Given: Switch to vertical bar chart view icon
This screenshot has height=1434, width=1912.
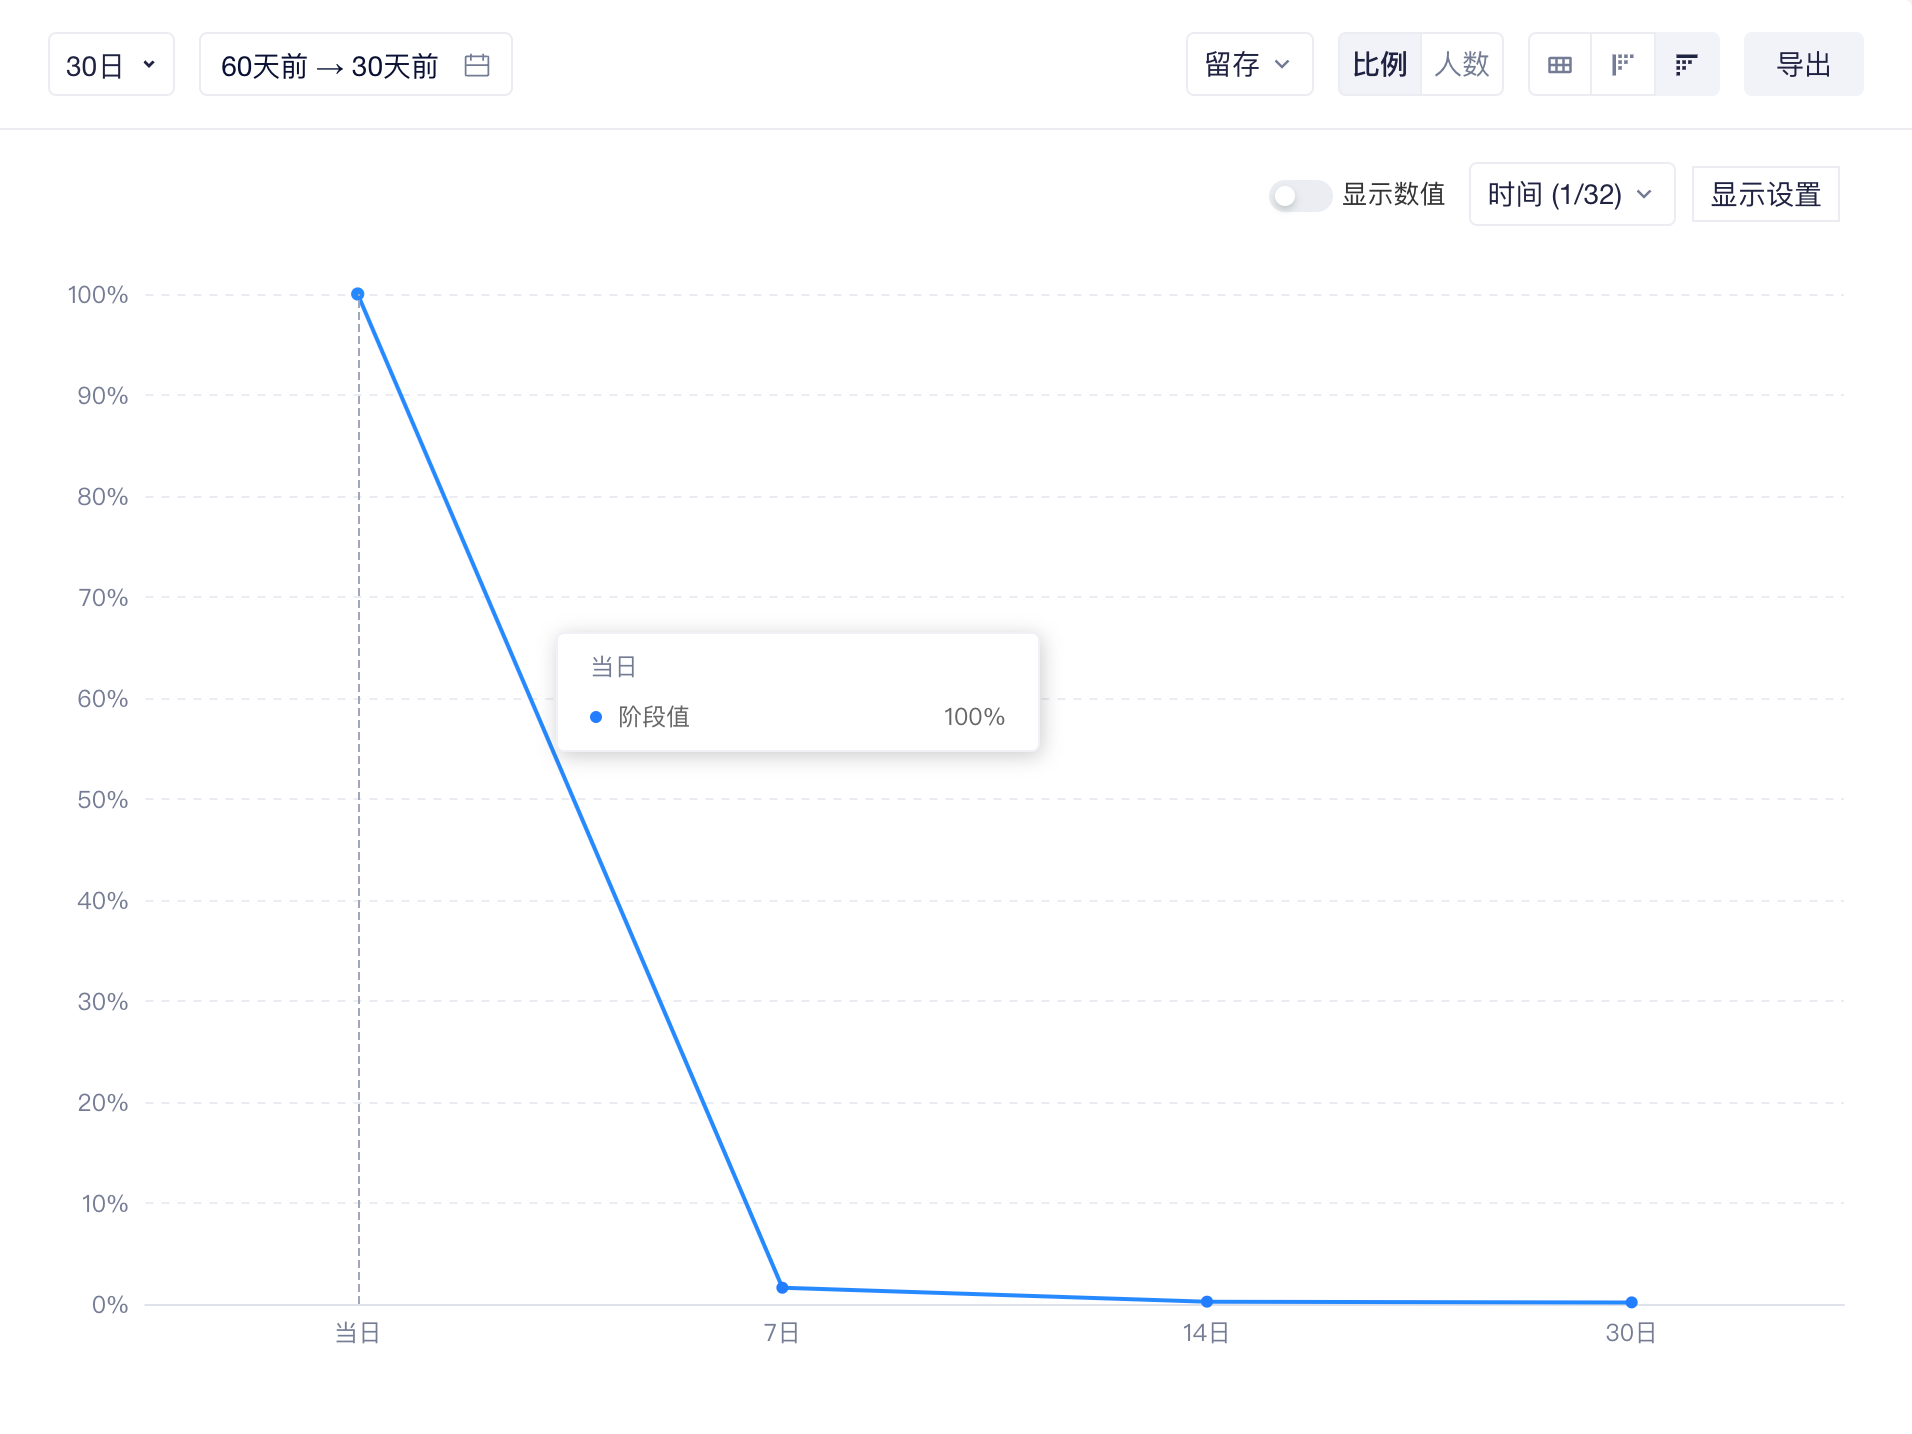Looking at the screenshot, I should 1623,65.
